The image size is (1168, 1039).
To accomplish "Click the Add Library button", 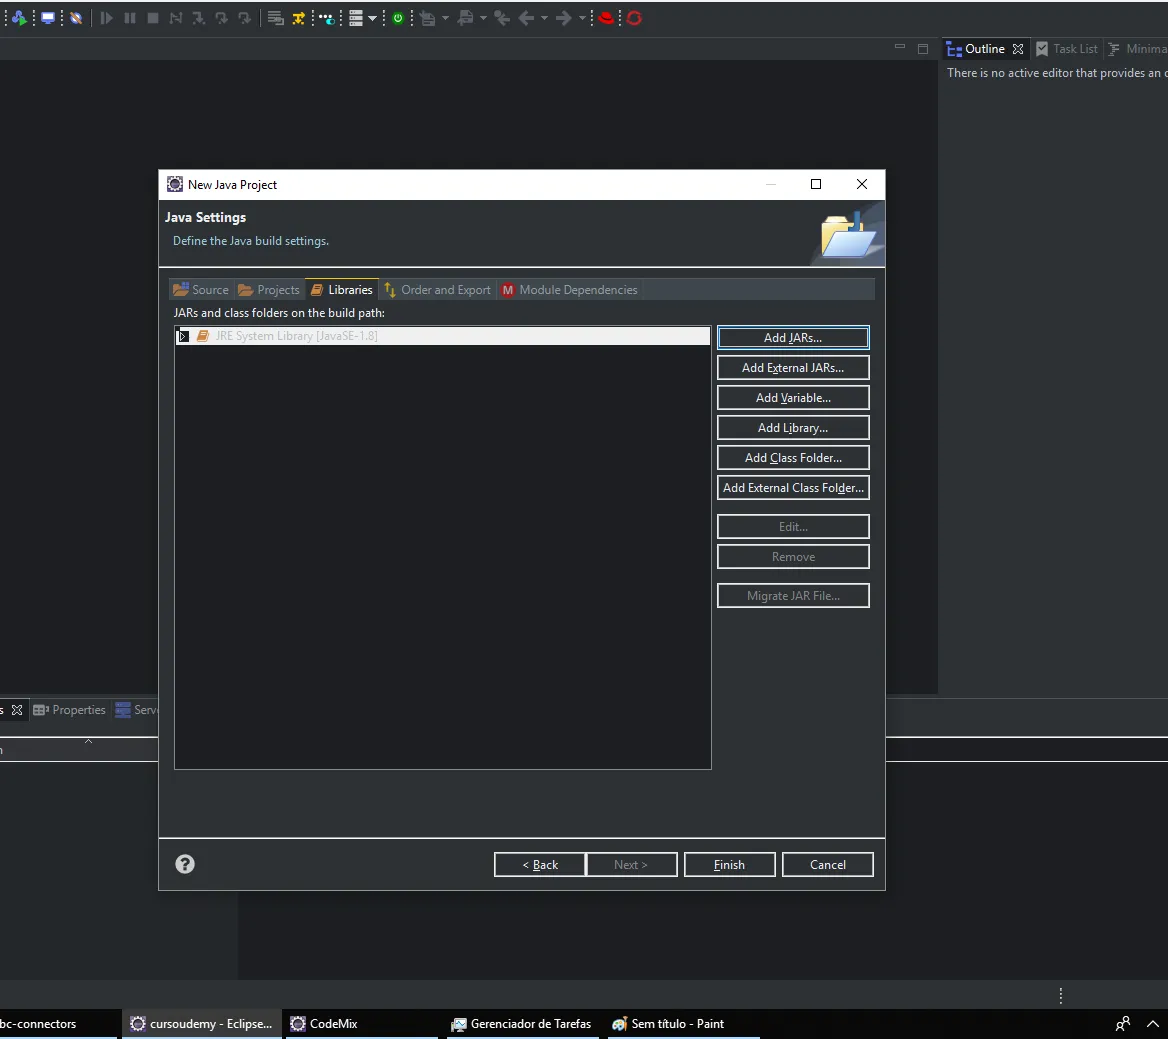I will [793, 428].
